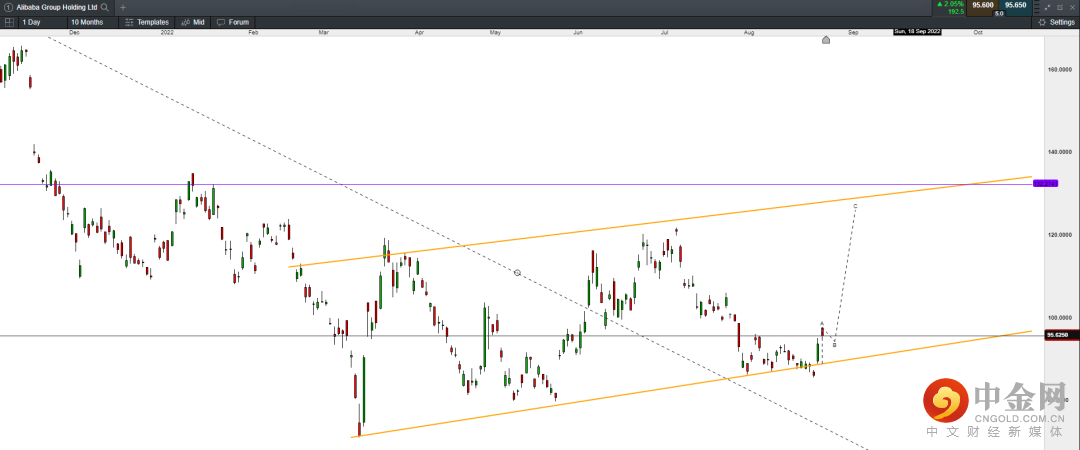Open the Templates menu
This screenshot has width=1080, height=450.
point(147,22)
